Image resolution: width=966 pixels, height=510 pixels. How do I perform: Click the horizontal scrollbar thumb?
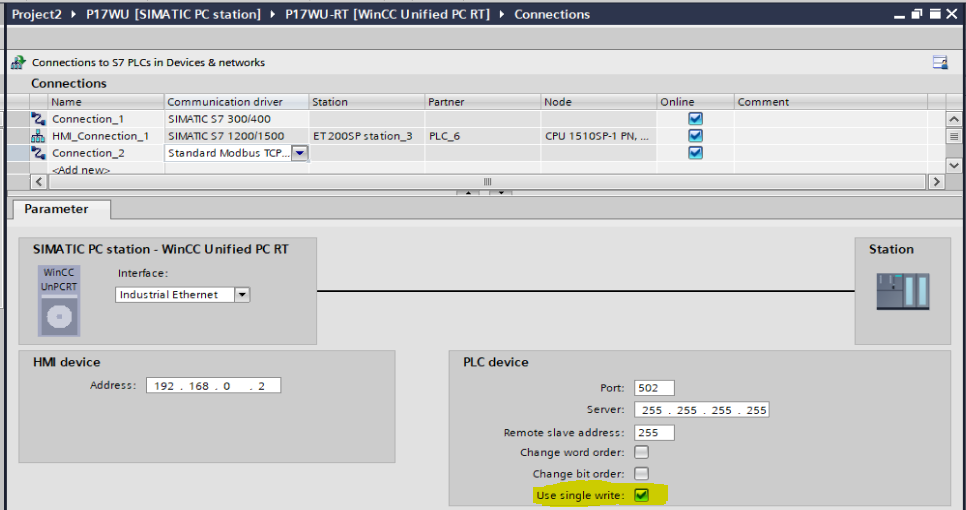pos(487,182)
